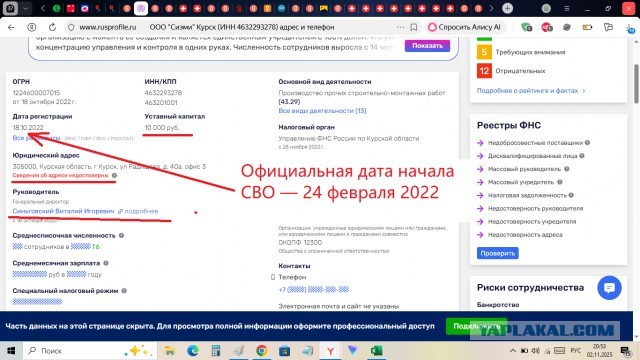Viewport: 640px width, 360px height.
Task: Click the yellow 5 Требующих внимания badge
Action: (x=484, y=52)
